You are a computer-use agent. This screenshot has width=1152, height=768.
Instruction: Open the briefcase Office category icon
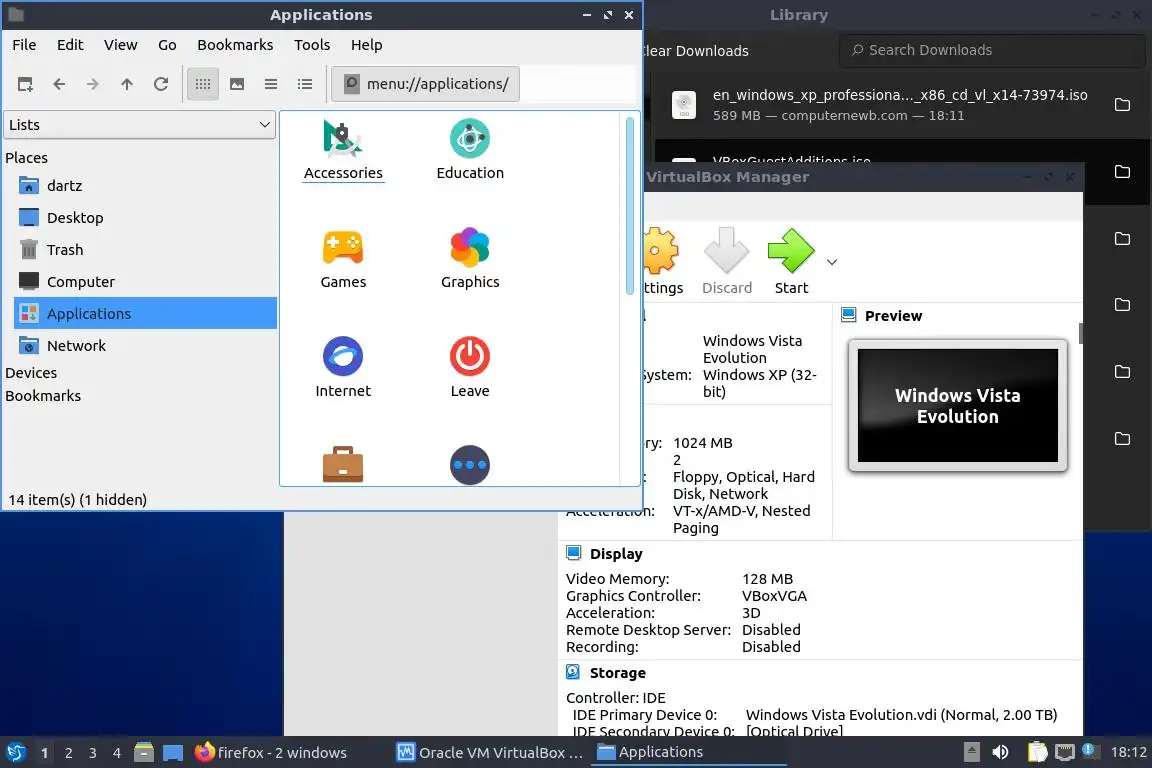(x=343, y=464)
